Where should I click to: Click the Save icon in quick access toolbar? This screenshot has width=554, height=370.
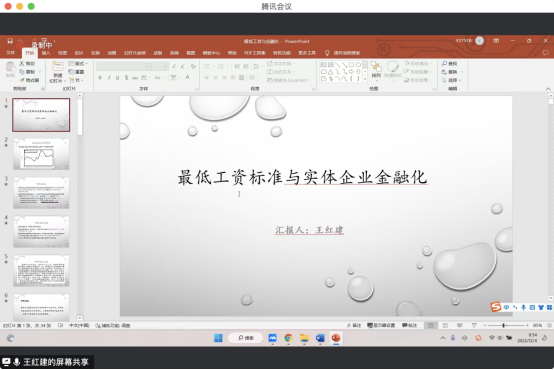(10, 41)
